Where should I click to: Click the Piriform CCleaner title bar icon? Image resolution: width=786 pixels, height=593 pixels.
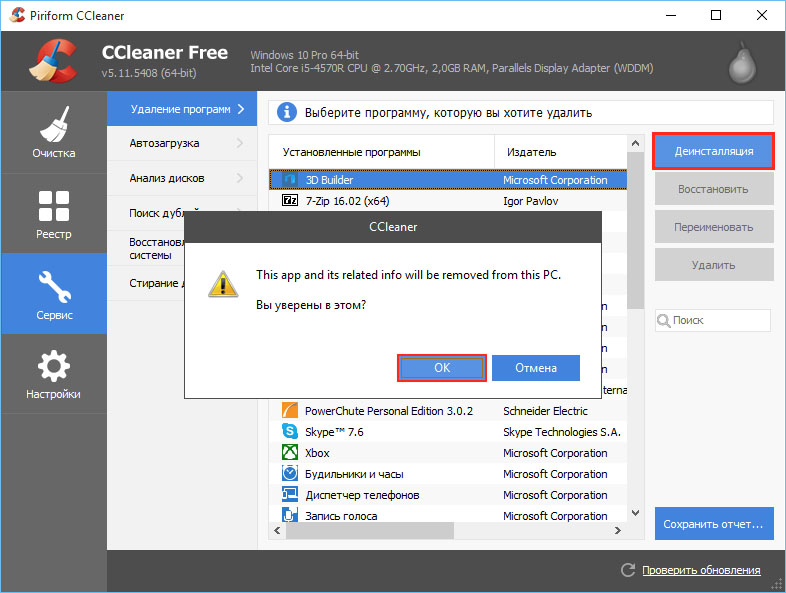click(x=18, y=15)
